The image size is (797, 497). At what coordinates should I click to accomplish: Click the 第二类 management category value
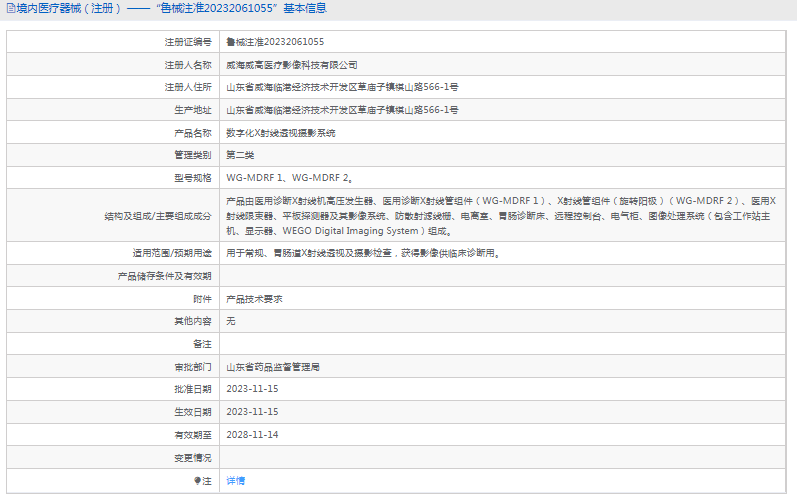click(x=240, y=156)
